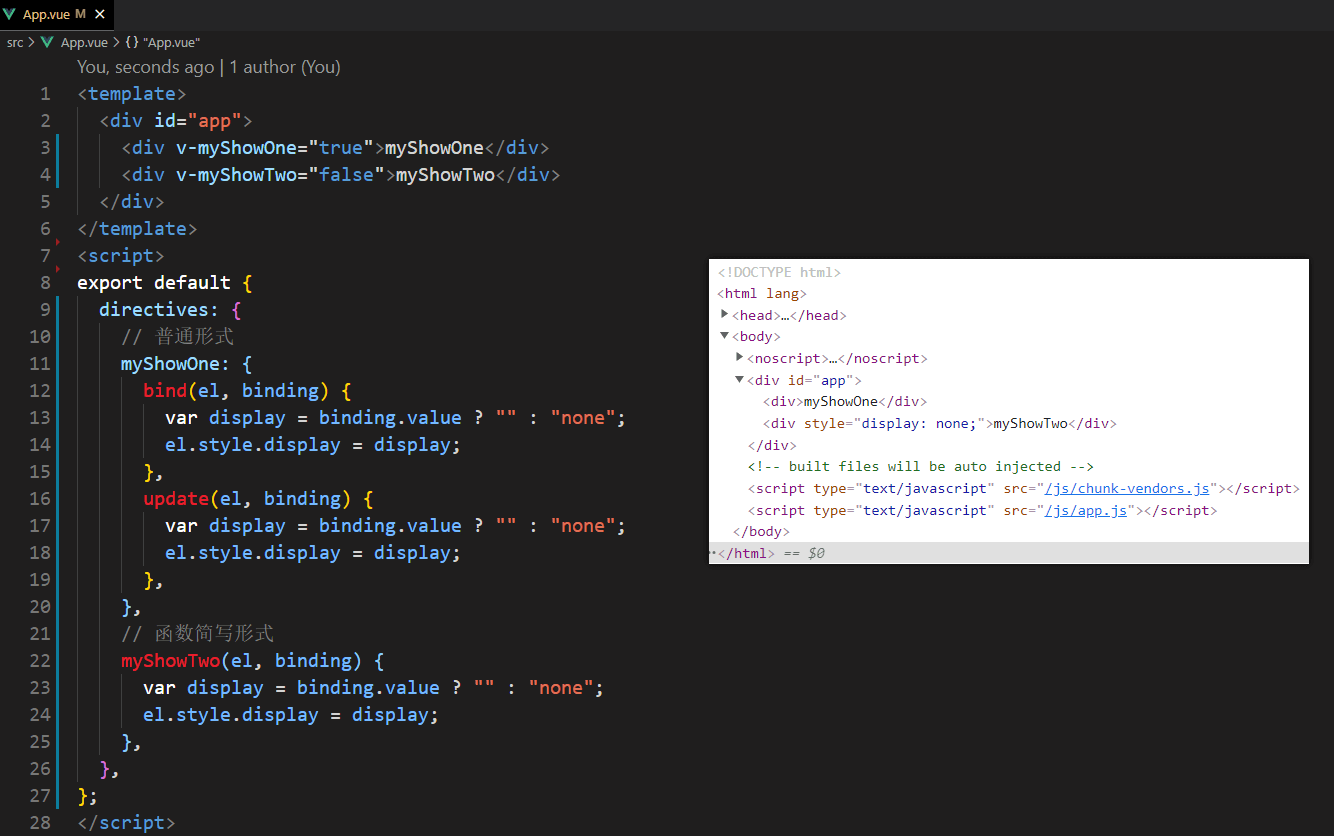1334x836 pixels.
Task: Click the DOCTYPE html line in DevTools
Action: [779, 272]
